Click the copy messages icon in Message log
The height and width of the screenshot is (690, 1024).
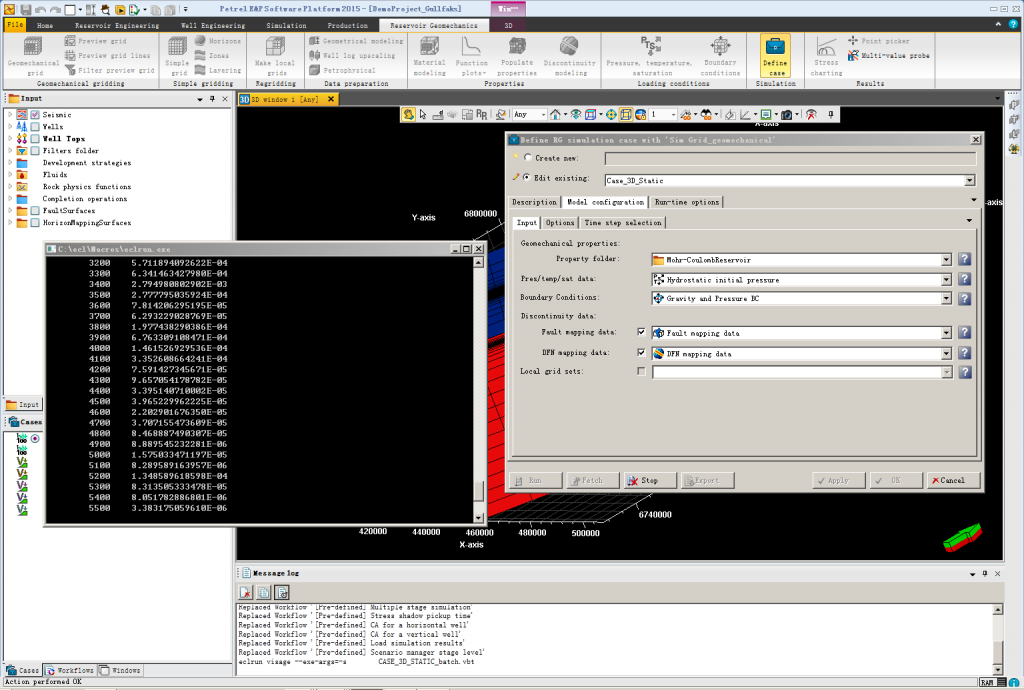click(264, 592)
